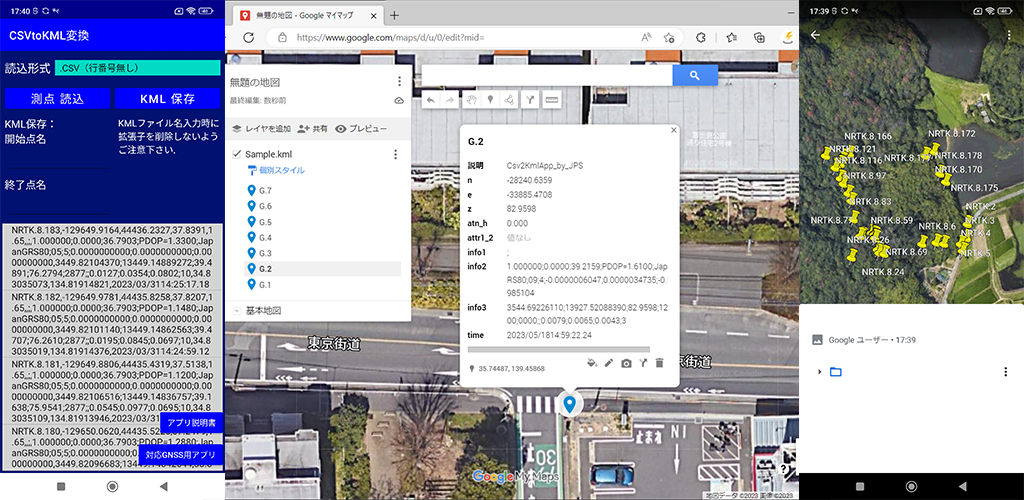The image size is (1024, 500).
Task: Tap the 終了点名 input line
Action: tap(57, 206)
